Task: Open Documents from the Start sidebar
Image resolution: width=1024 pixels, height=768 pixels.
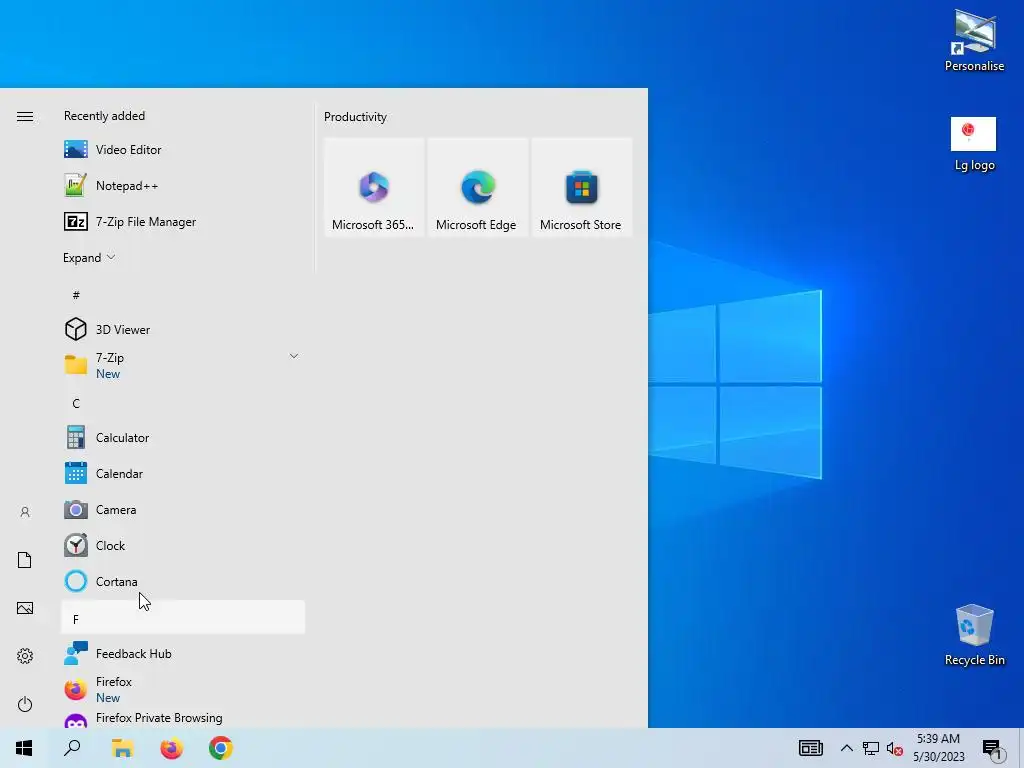Action: tap(25, 560)
